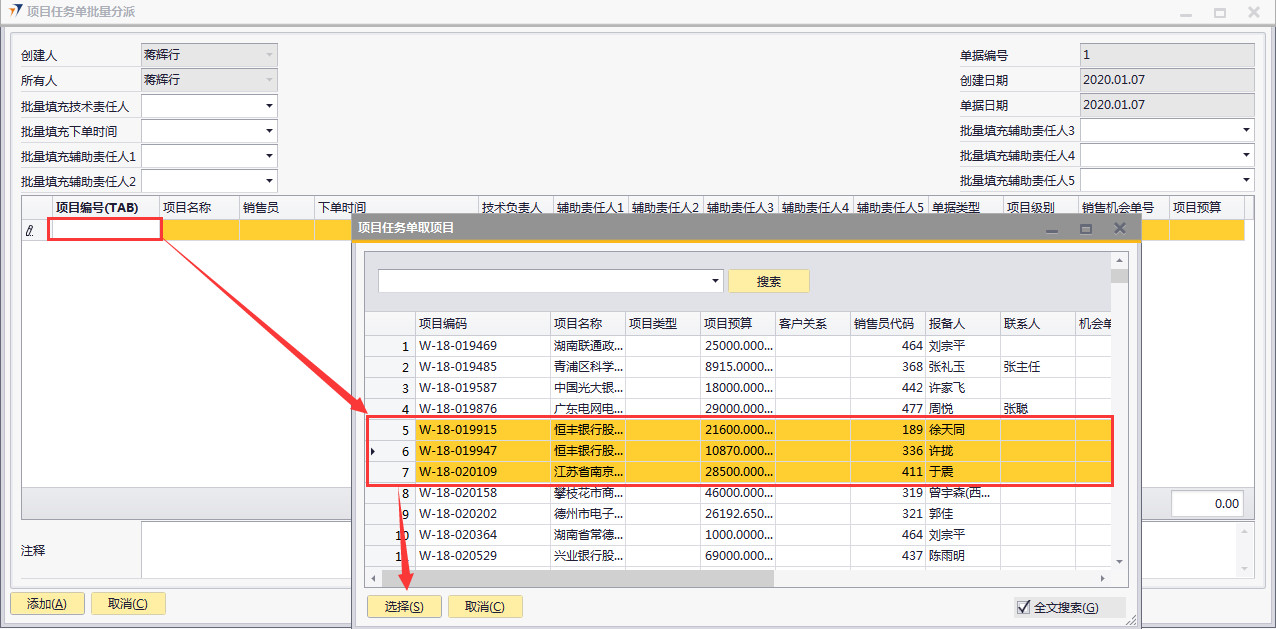
Task: Select row W-18-019469 in project list
Action: [483, 346]
